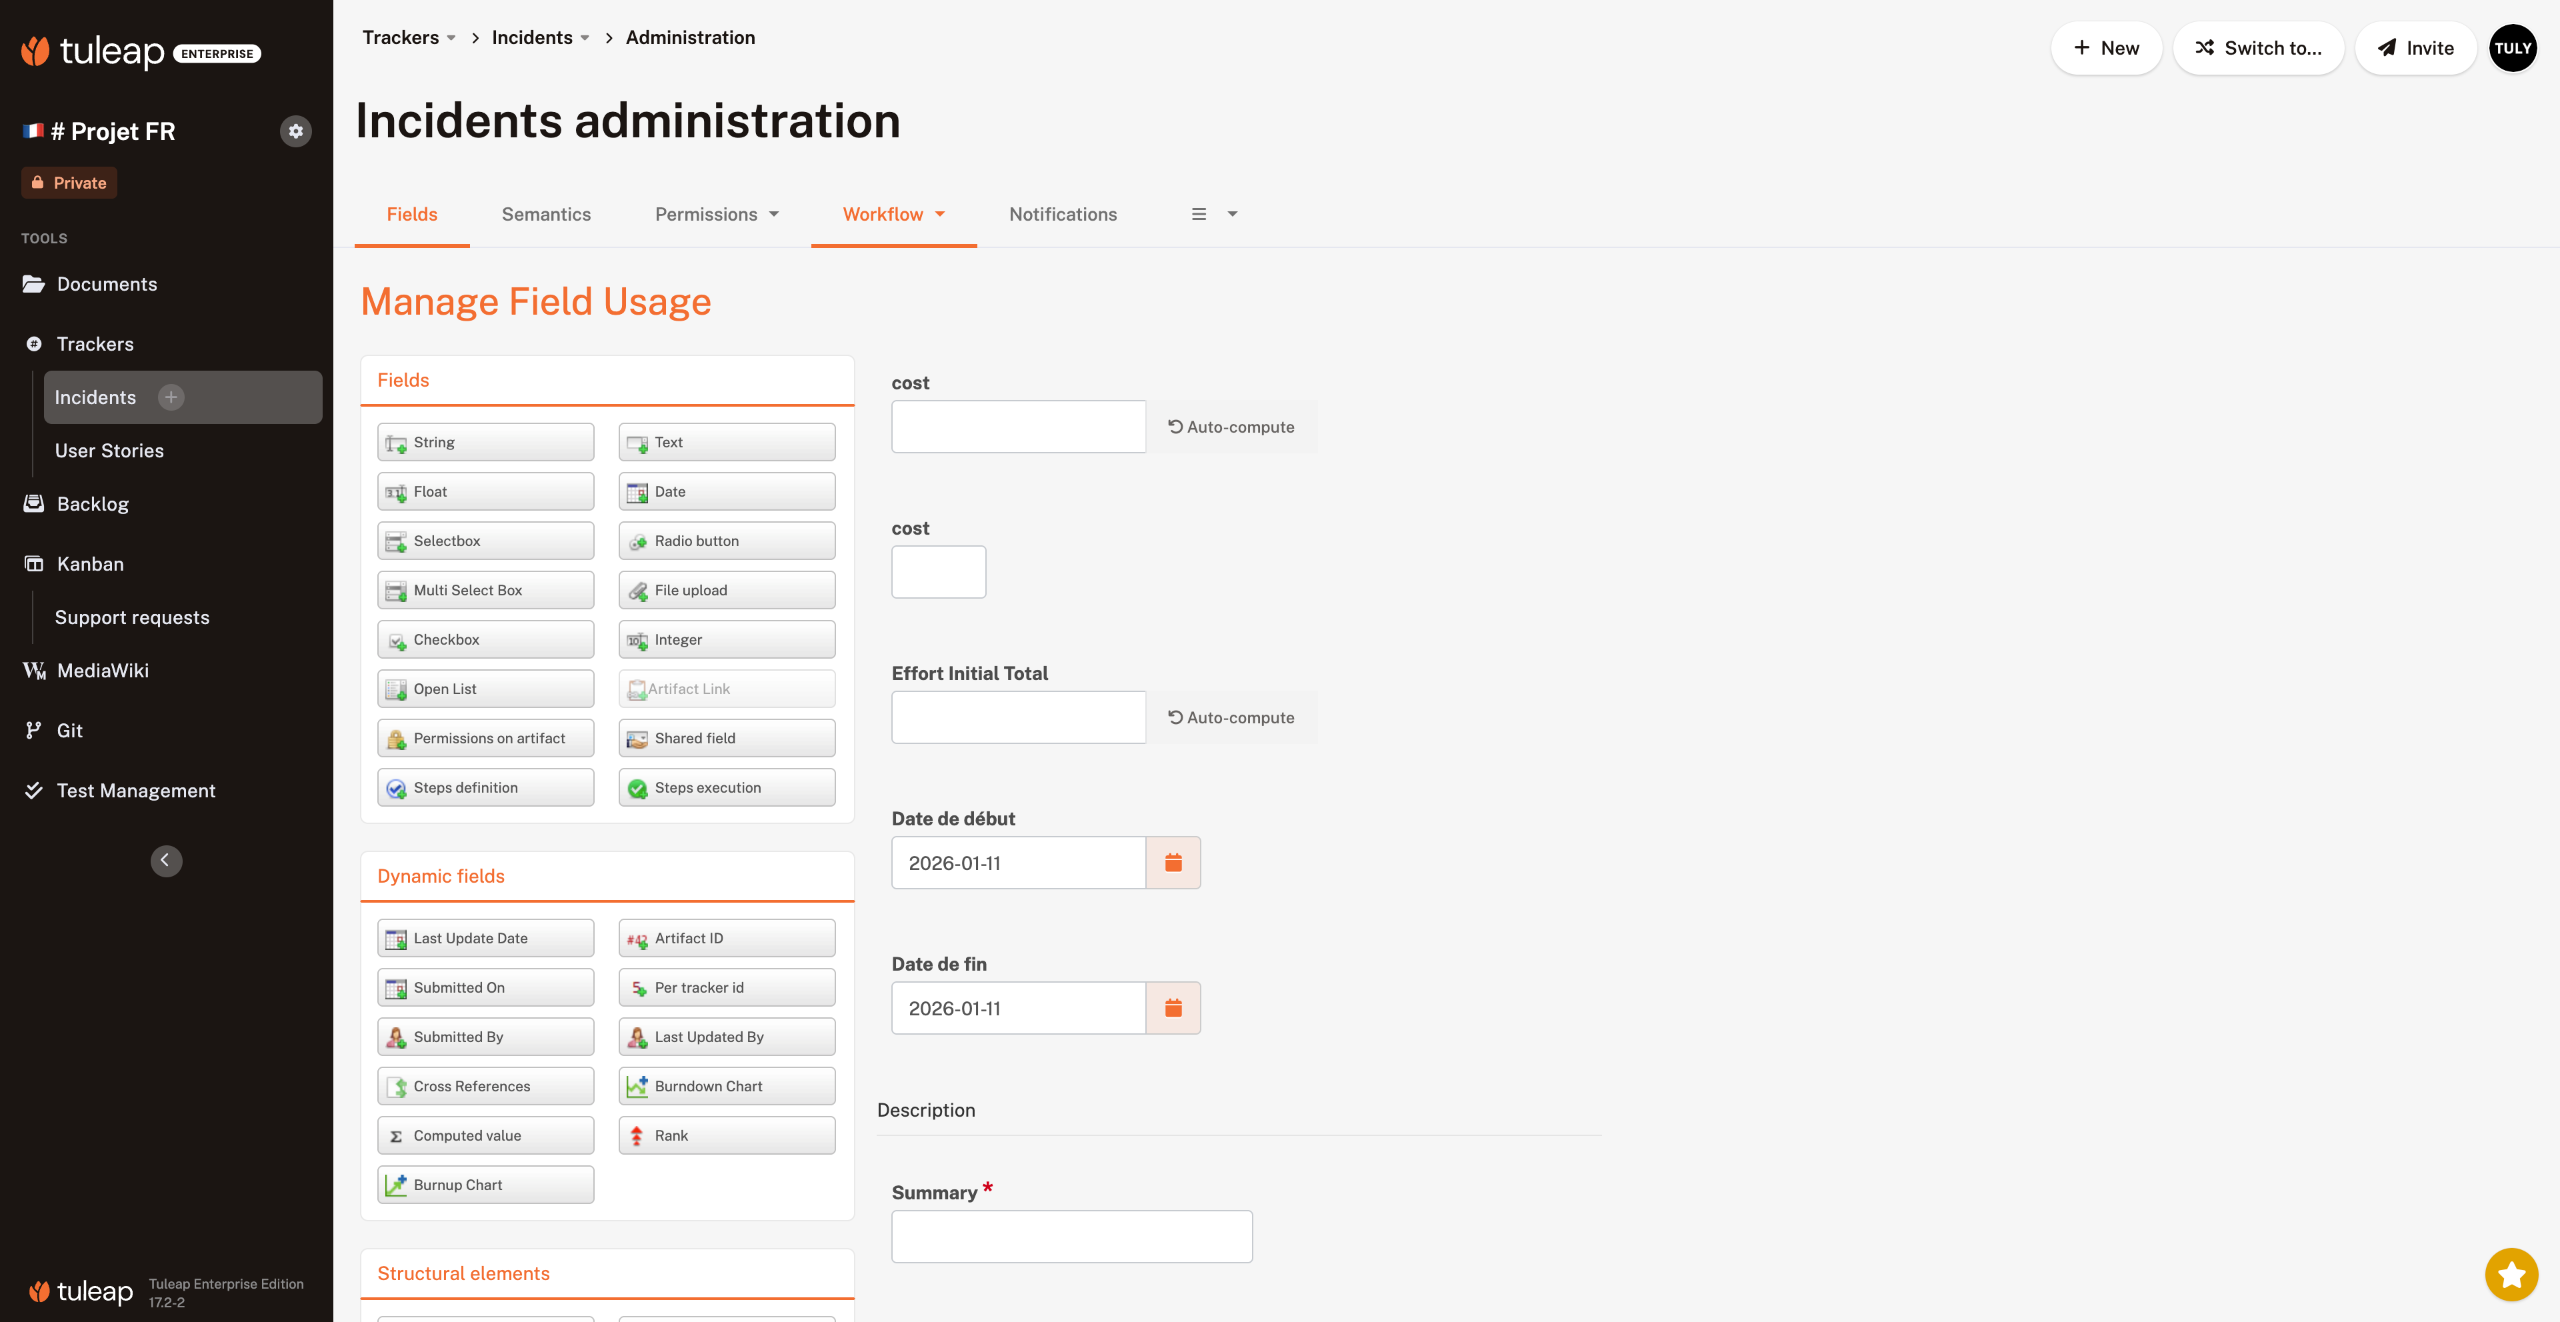2560x1322 pixels.
Task: Open the Notifications tab
Action: 1062,214
